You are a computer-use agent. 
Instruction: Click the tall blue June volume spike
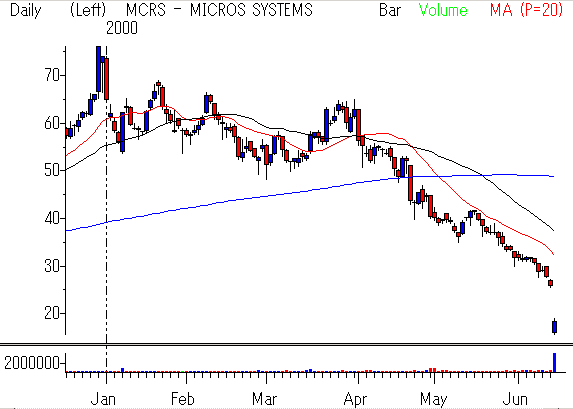(x=554, y=363)
